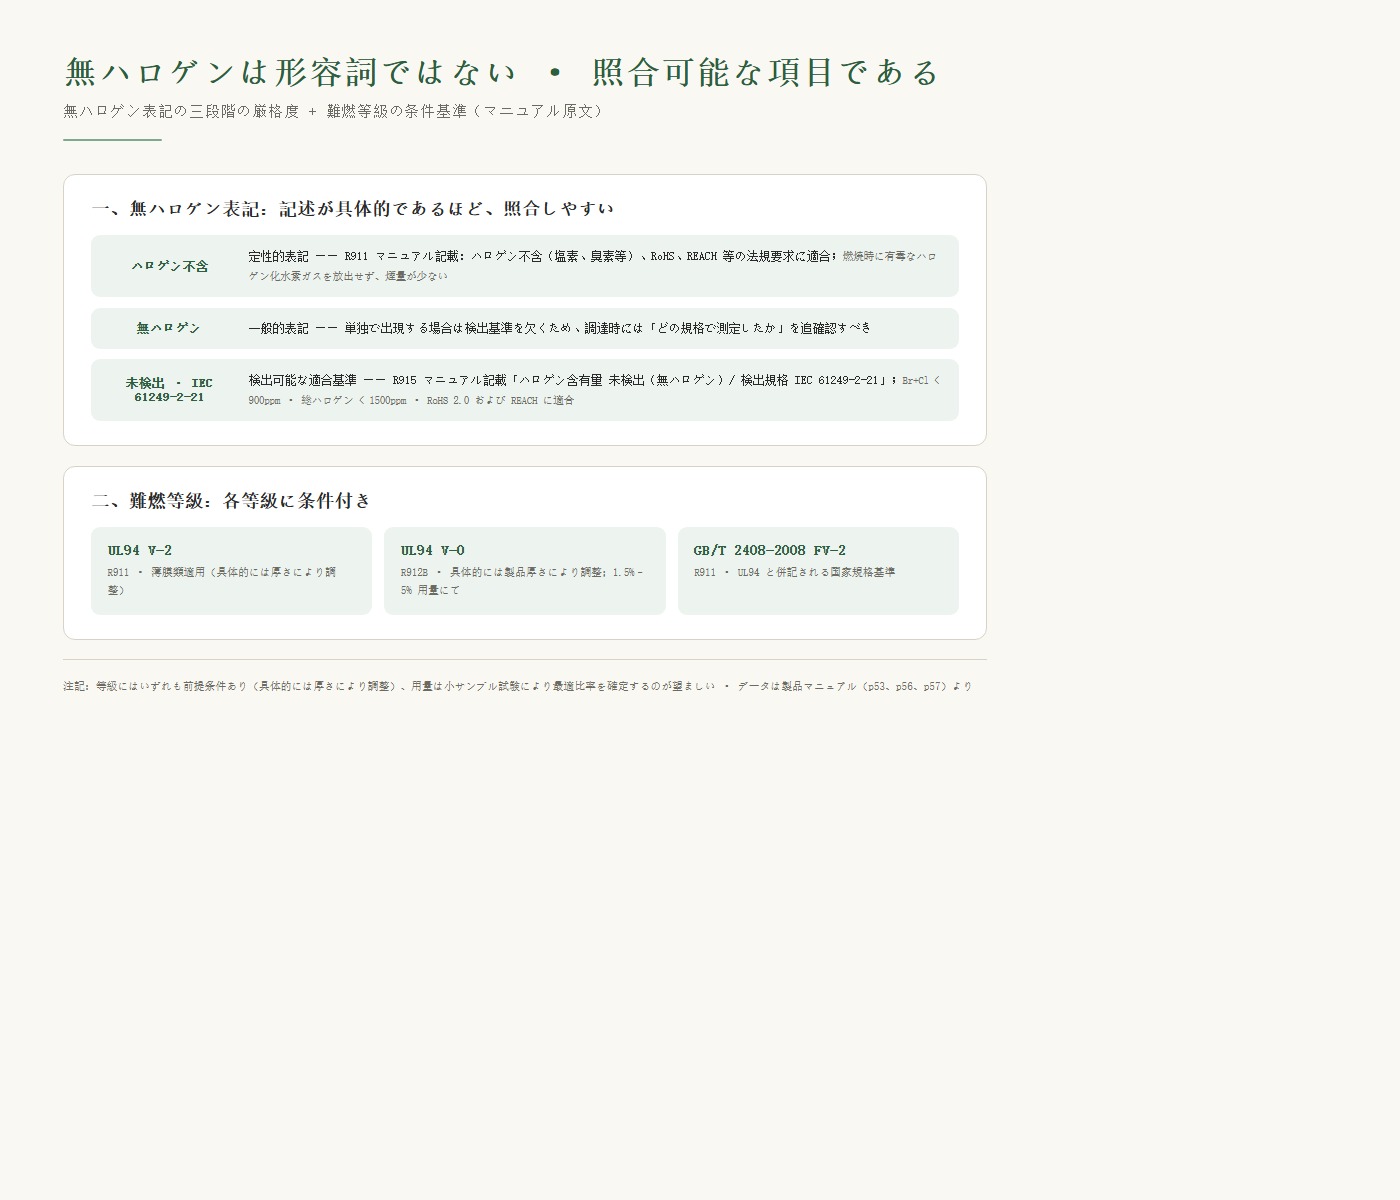
Task: Click the card title "GB/T 2408-2008 FV-2"
Action: [x=769, y=551]
